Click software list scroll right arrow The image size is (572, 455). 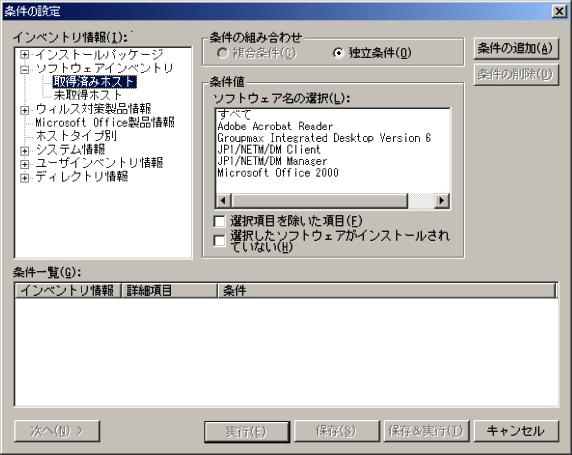click(x=442, y=201)
